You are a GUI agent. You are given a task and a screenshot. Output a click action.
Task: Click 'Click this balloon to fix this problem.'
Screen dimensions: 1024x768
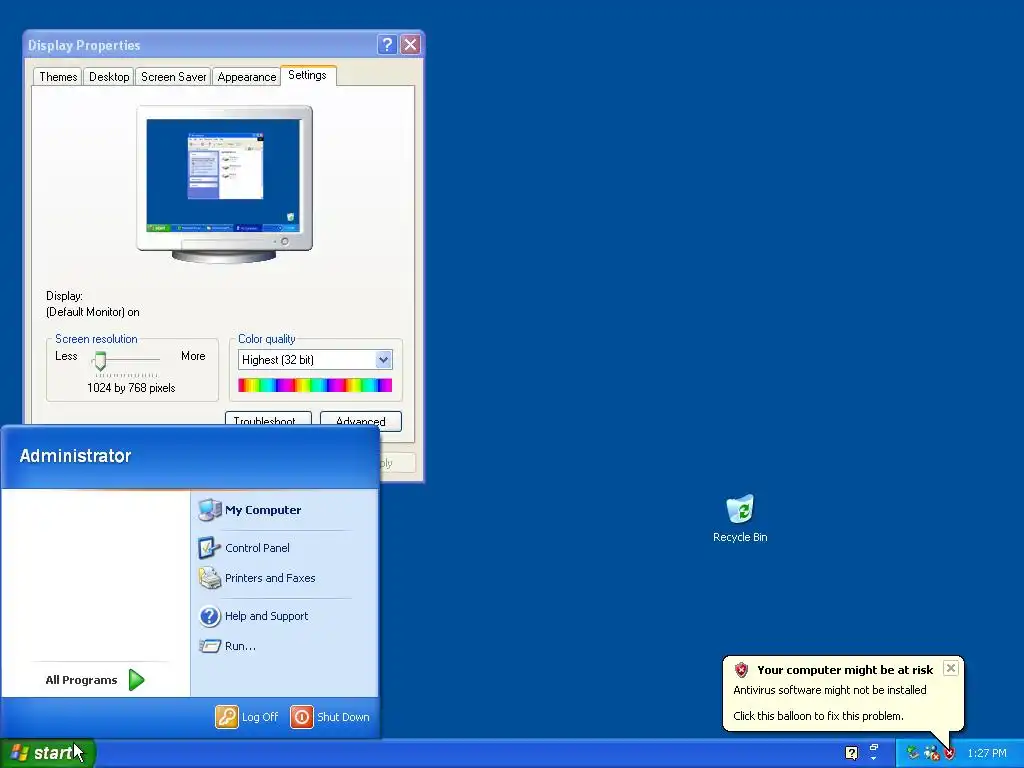pos(818,716)
